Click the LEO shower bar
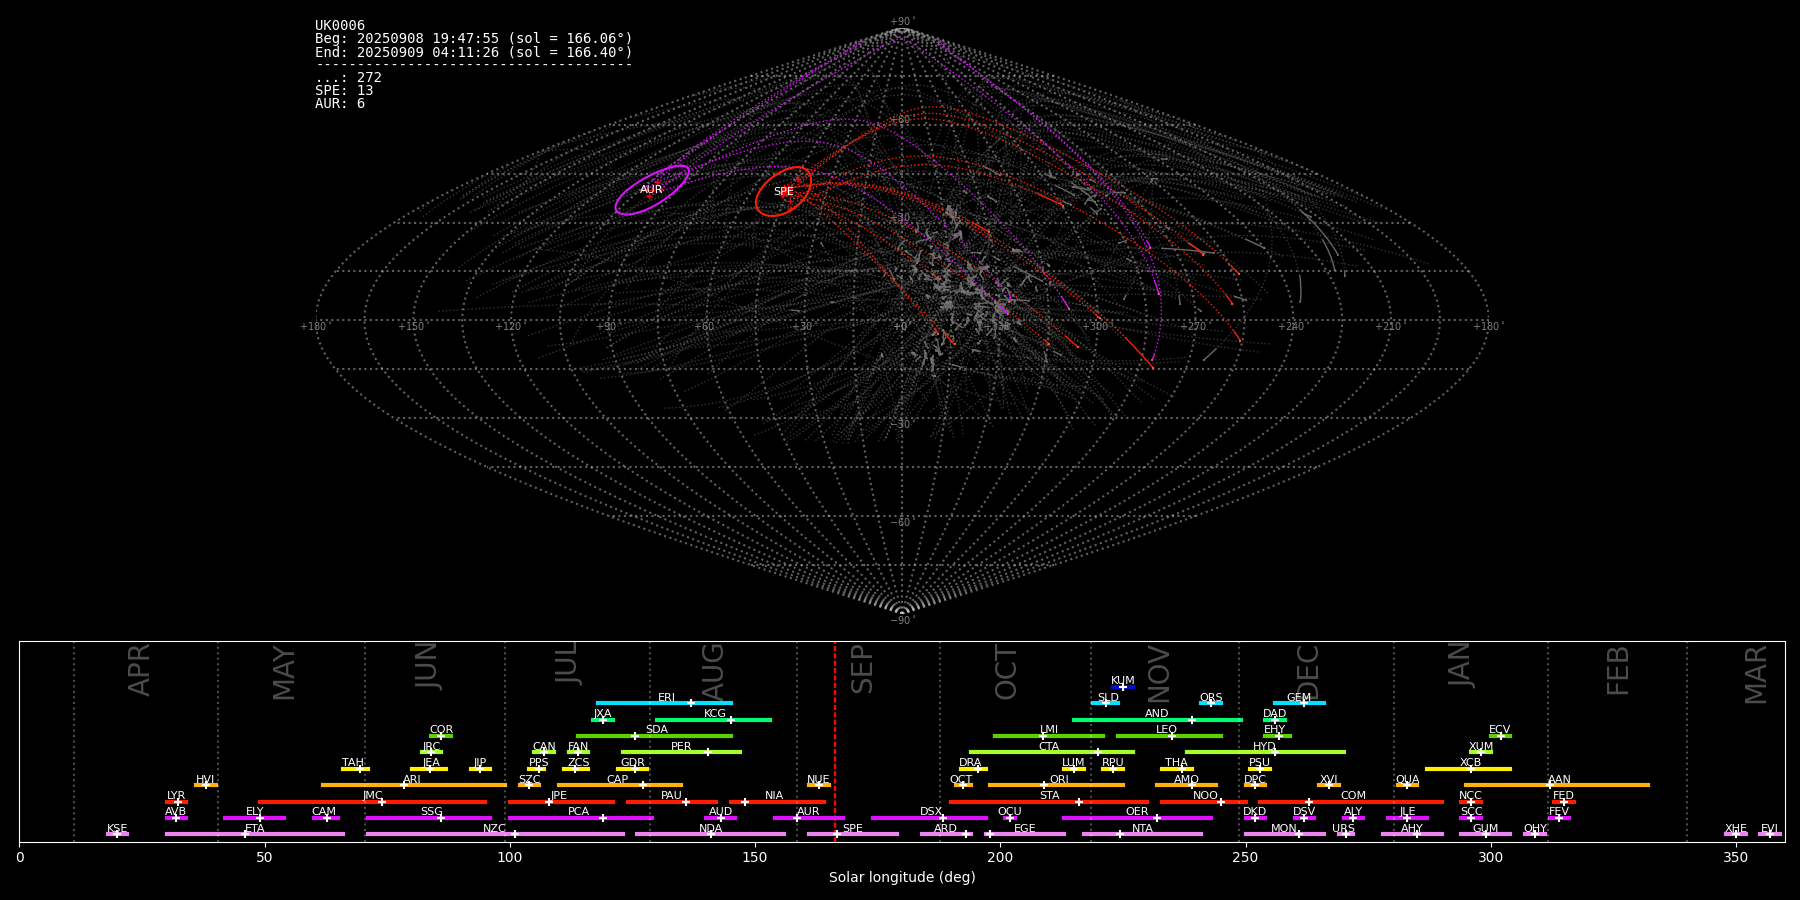This screenshot has height=900, width=1800. pyautogui.click(x=1169, y=736)
